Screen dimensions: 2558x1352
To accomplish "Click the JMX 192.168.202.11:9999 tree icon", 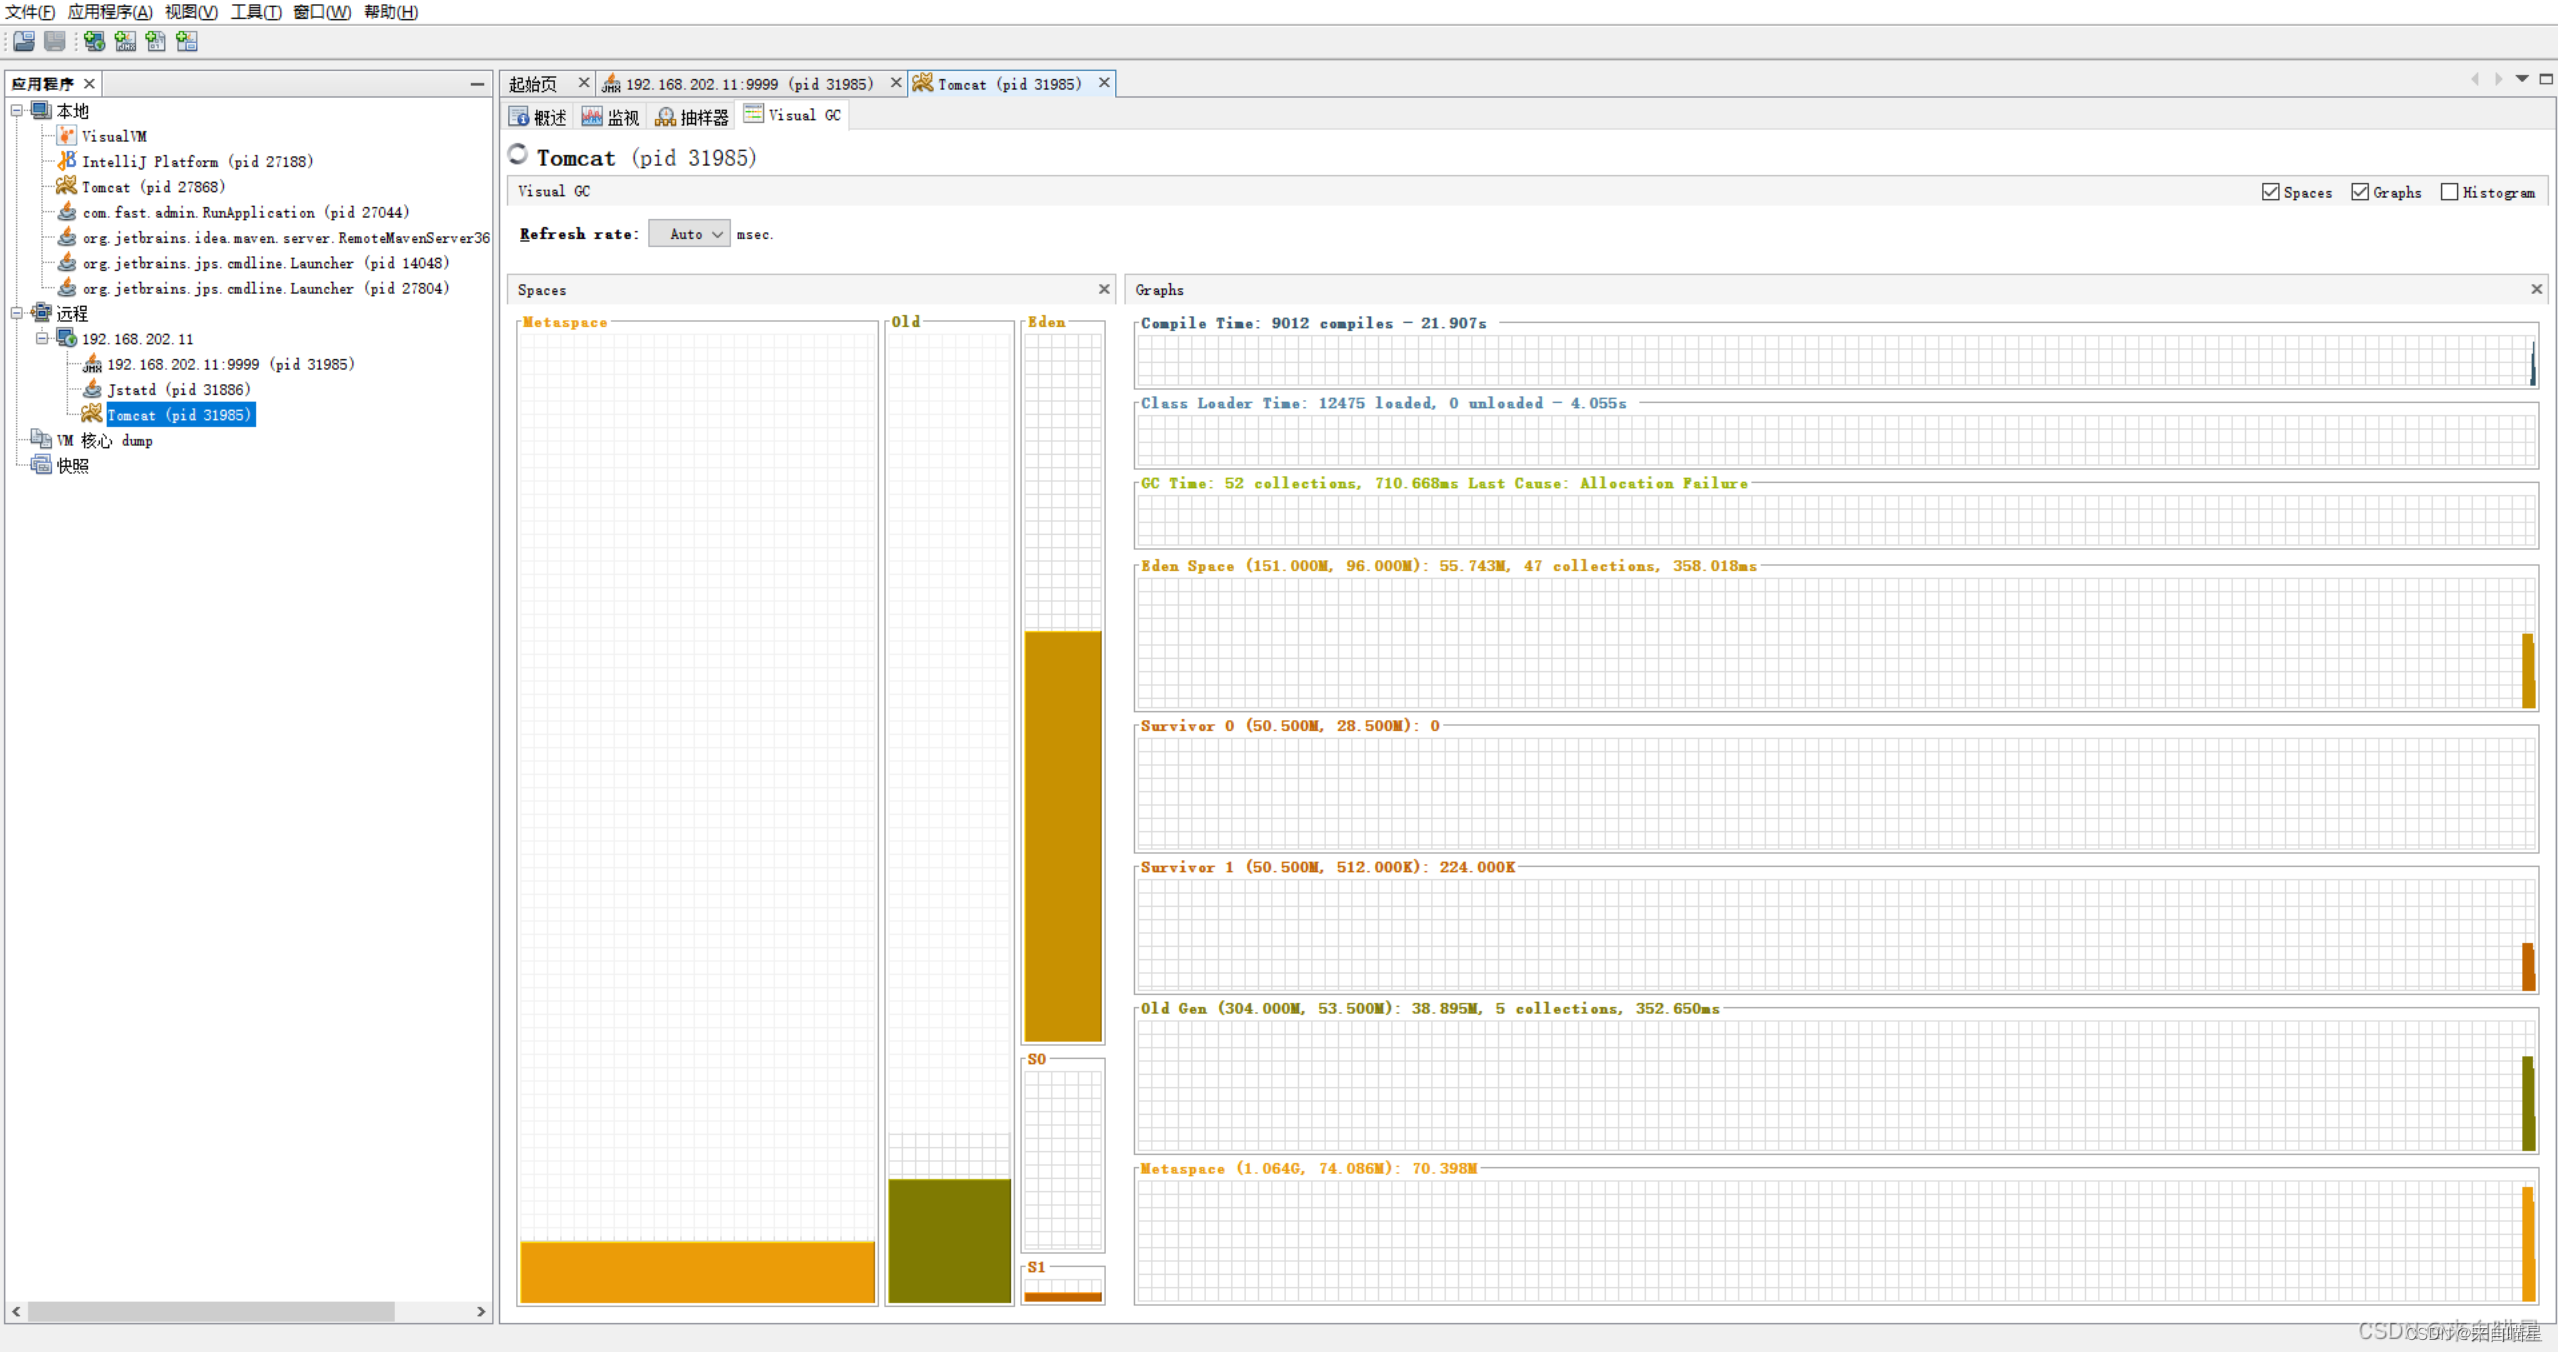I will [x=92, y=364].
